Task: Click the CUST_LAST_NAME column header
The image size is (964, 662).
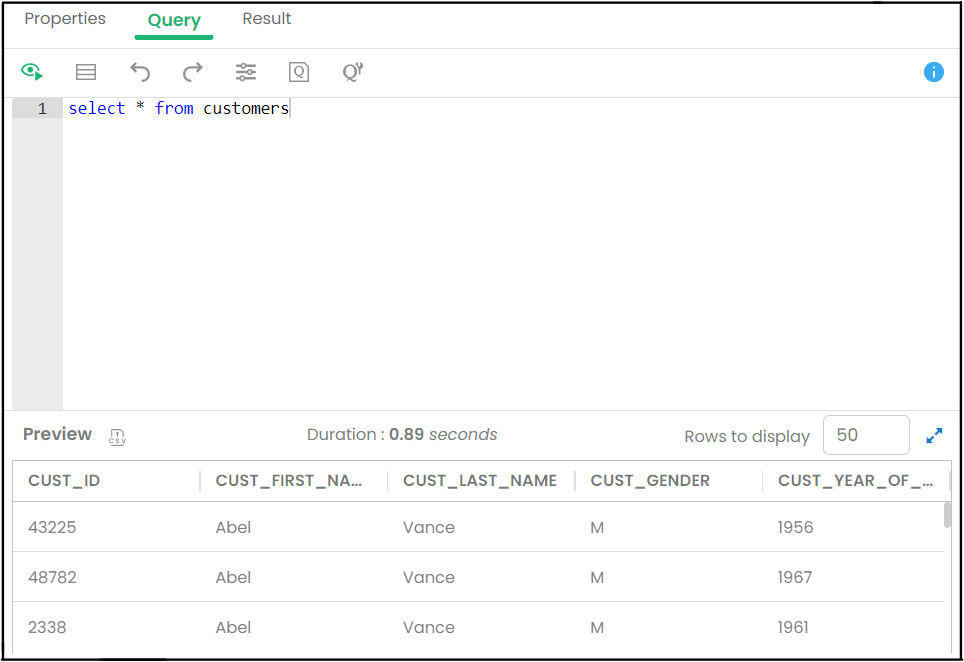Action: tap(480, 481)
